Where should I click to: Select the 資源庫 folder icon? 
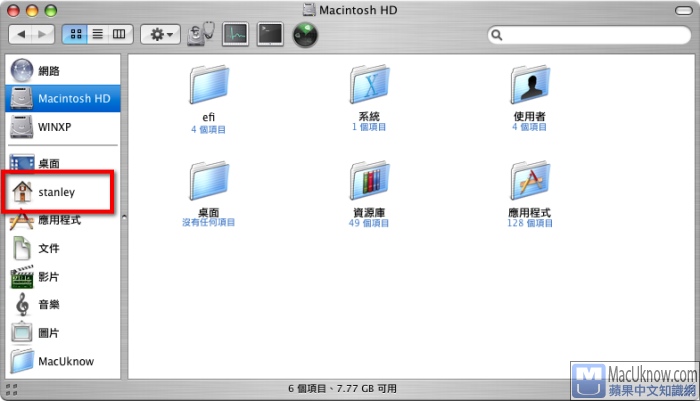369,181
